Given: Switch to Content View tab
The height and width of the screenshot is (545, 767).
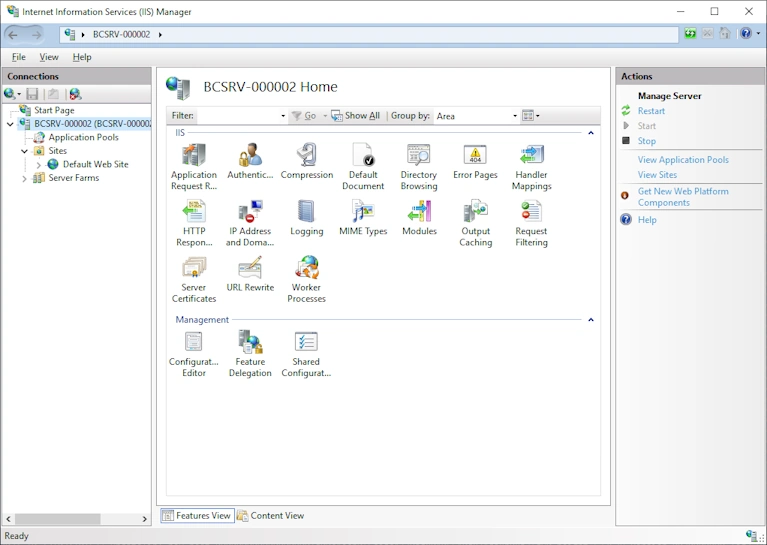Looking at the screenshot, I should (x=271, y=516).
